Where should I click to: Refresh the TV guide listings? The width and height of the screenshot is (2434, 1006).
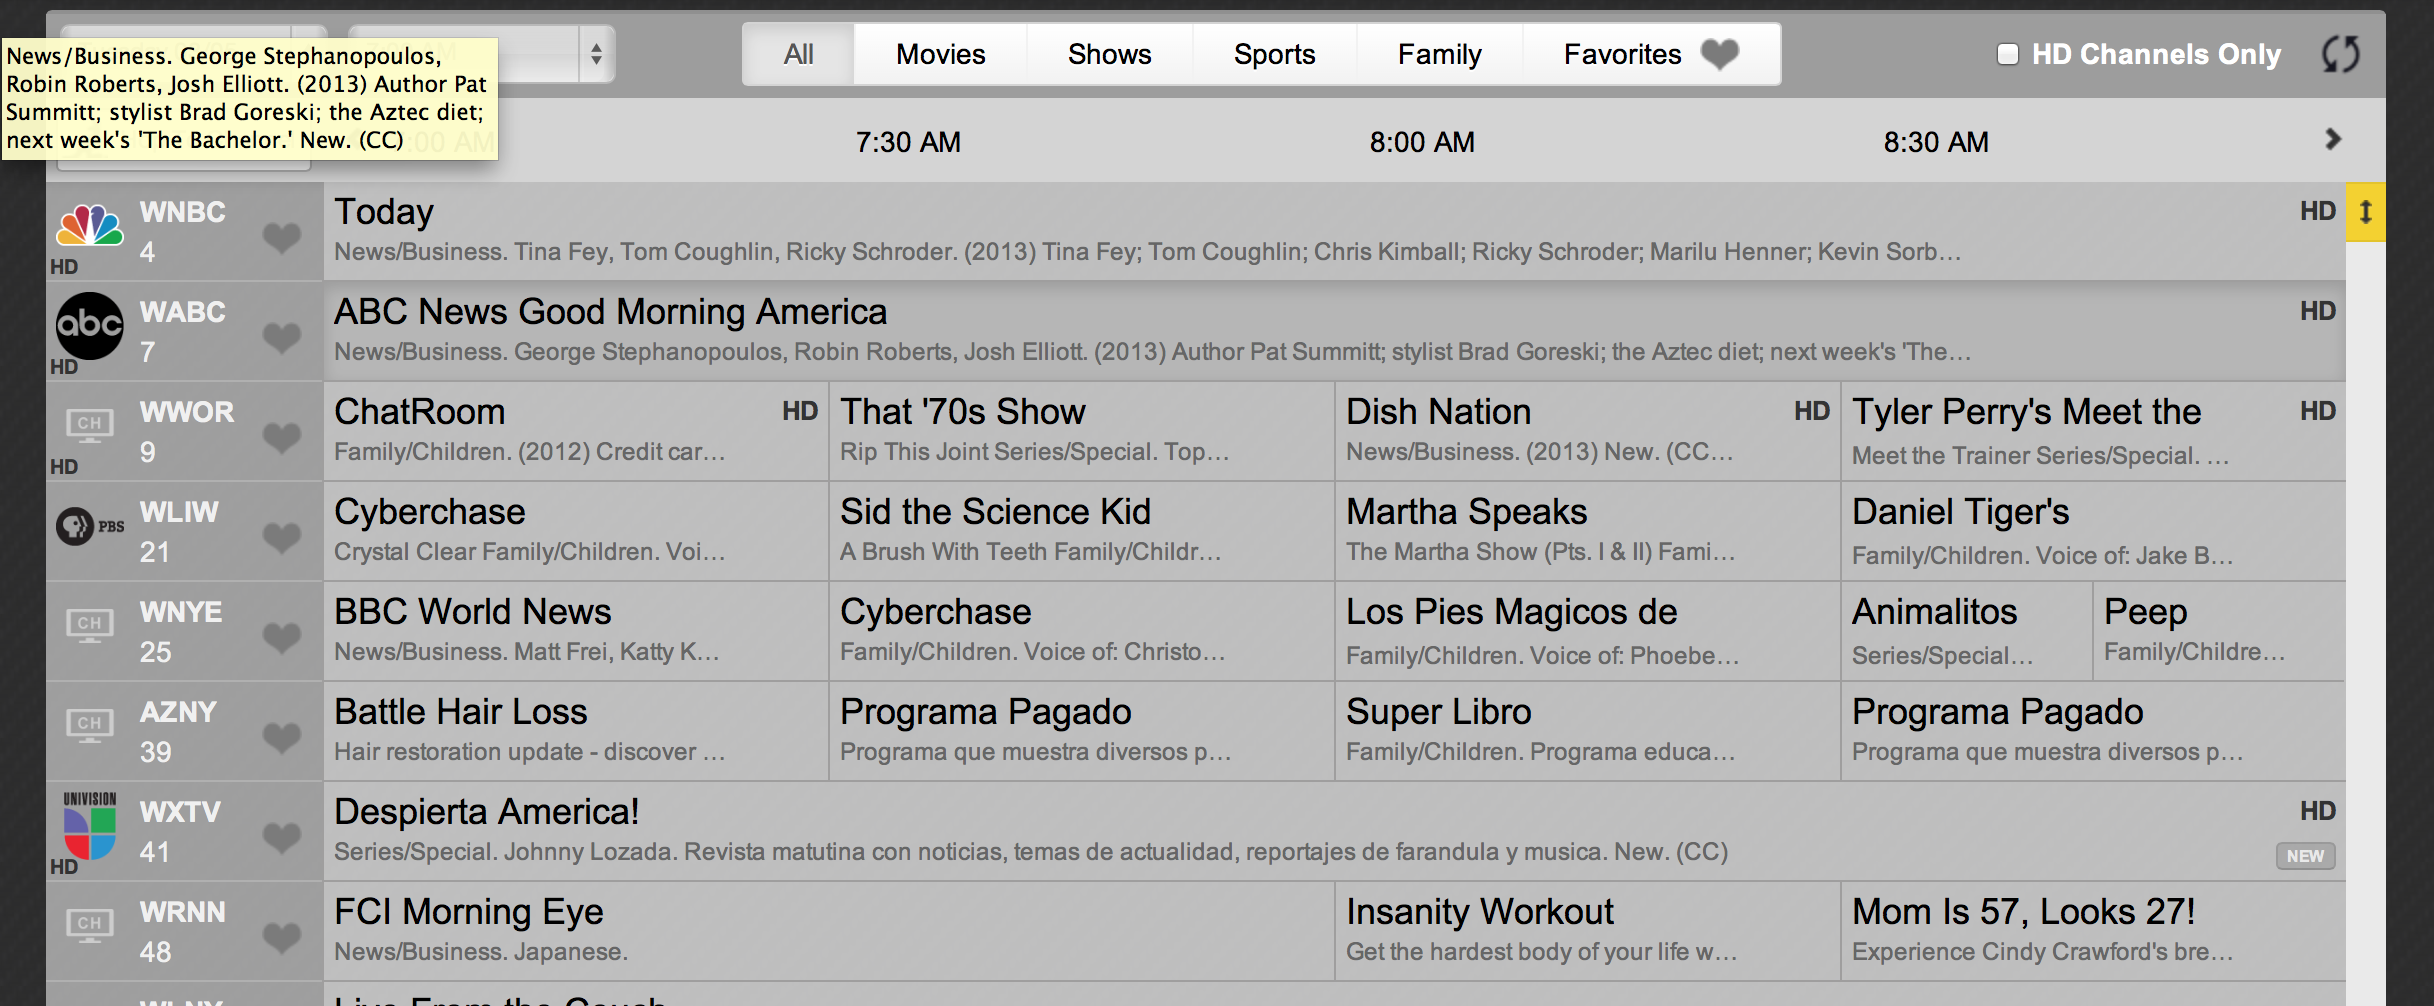coord(2340,54)
